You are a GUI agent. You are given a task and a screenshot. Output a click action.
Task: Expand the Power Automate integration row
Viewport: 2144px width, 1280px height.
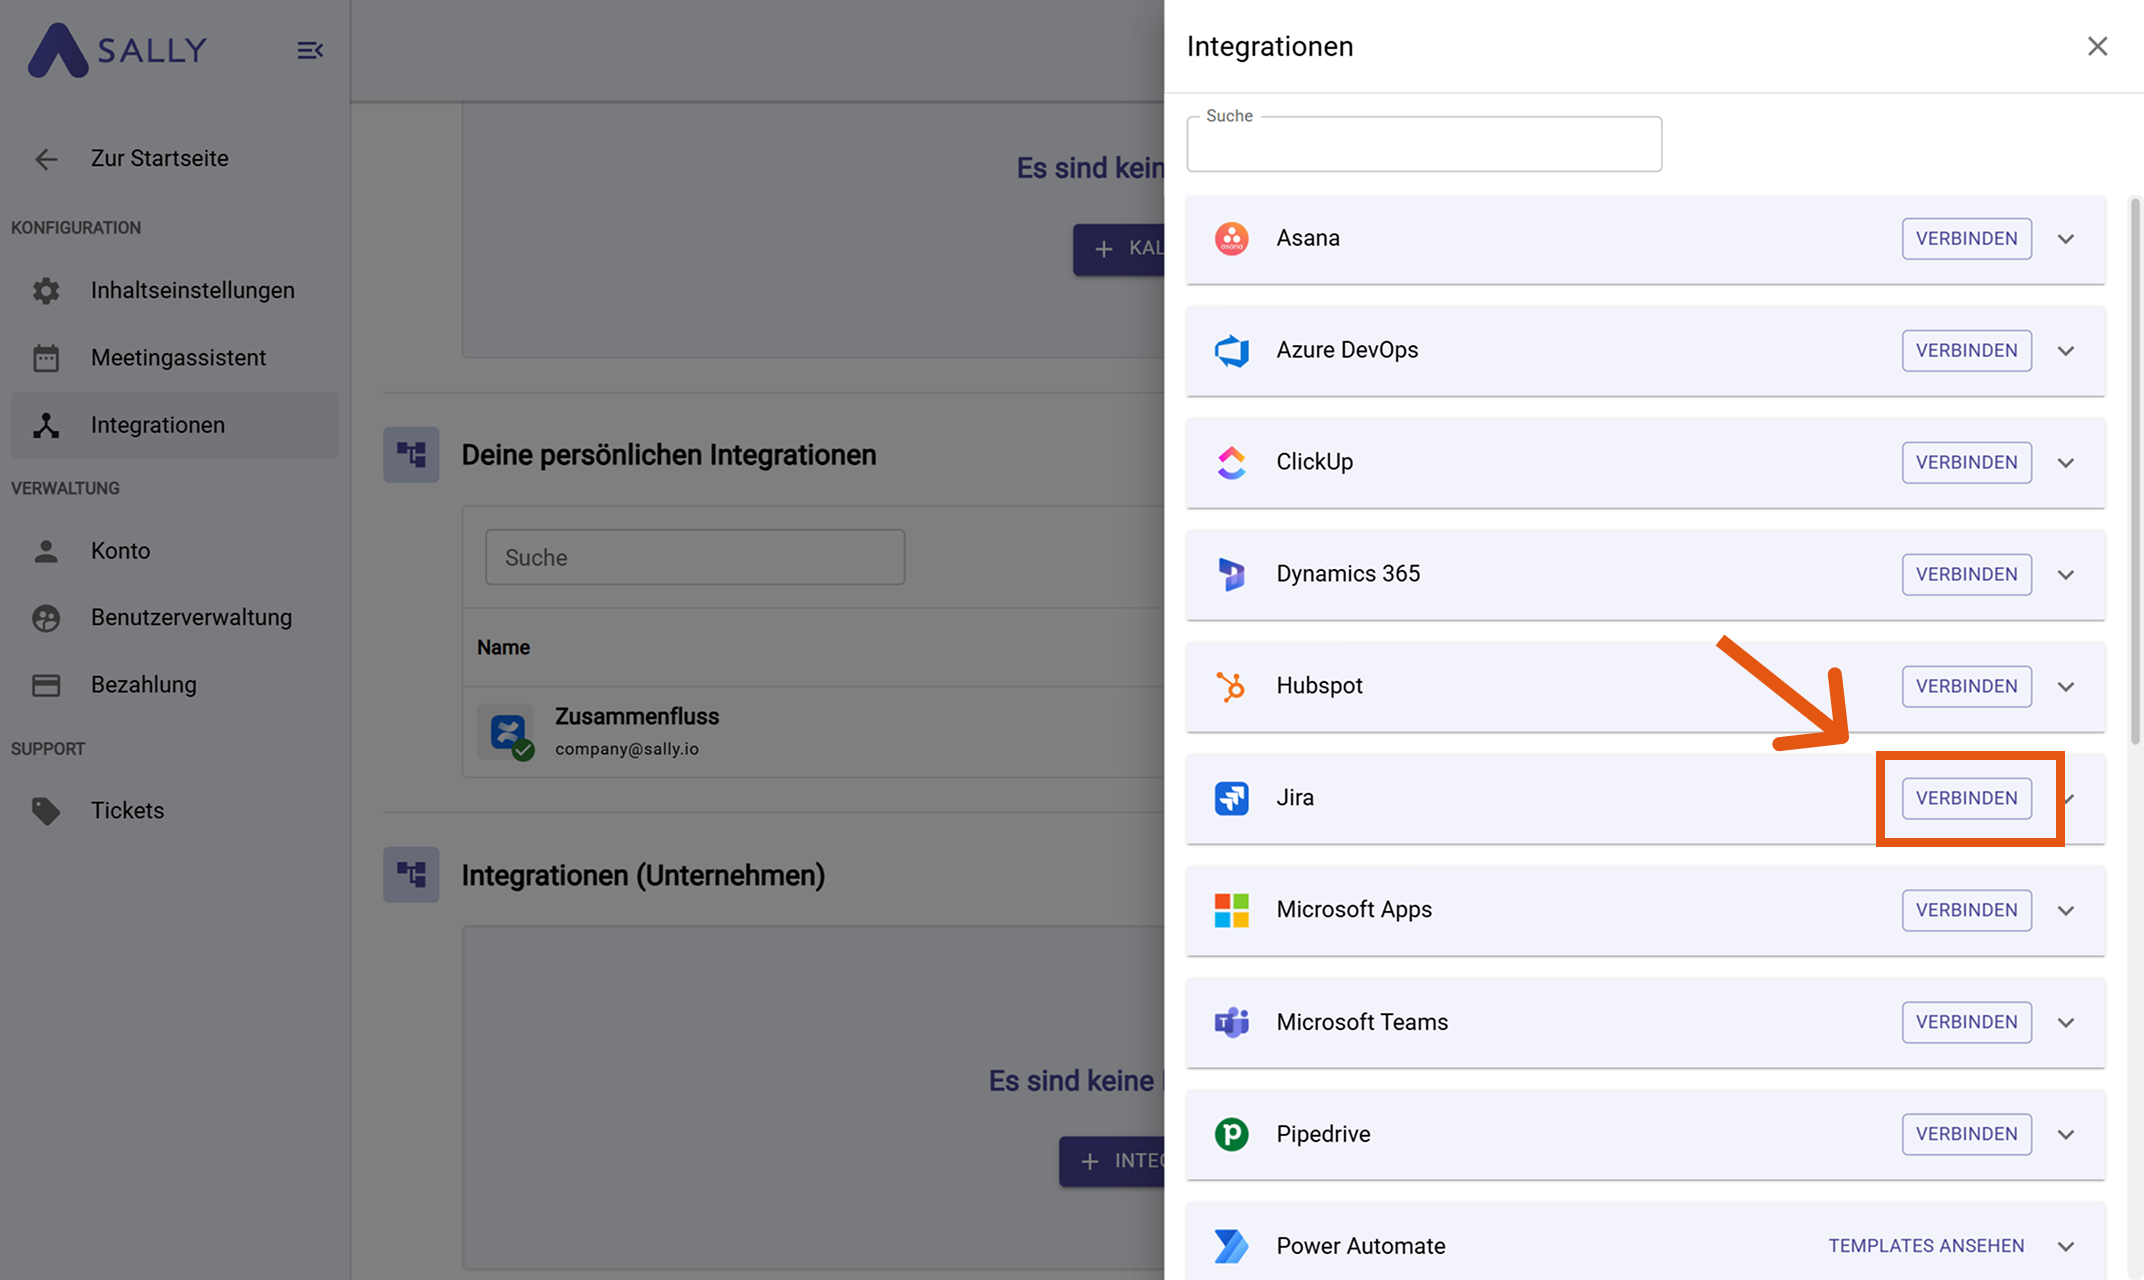pyautogui.click(x=2066, y=1247)
